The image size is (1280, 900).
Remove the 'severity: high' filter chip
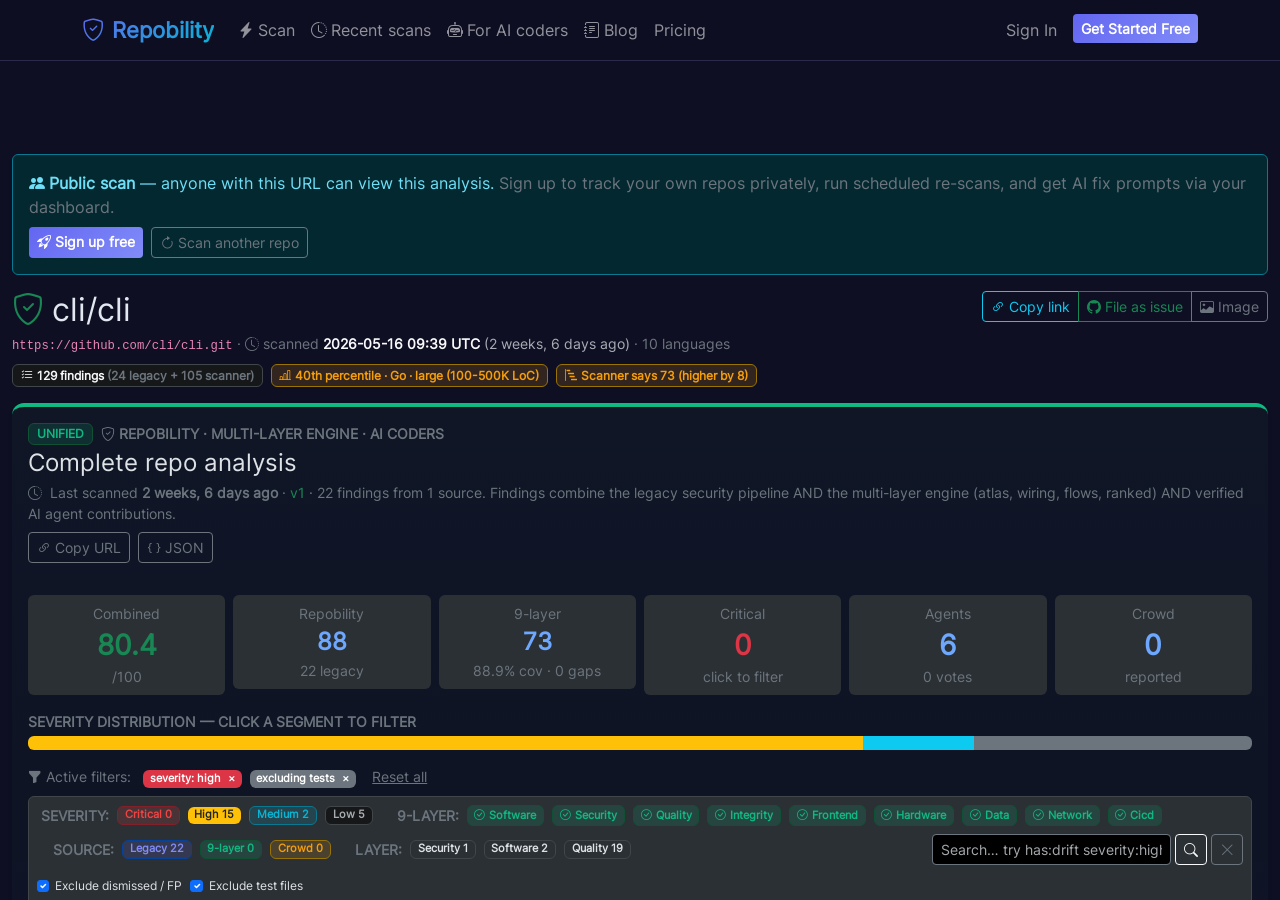(x=231, y=778)
